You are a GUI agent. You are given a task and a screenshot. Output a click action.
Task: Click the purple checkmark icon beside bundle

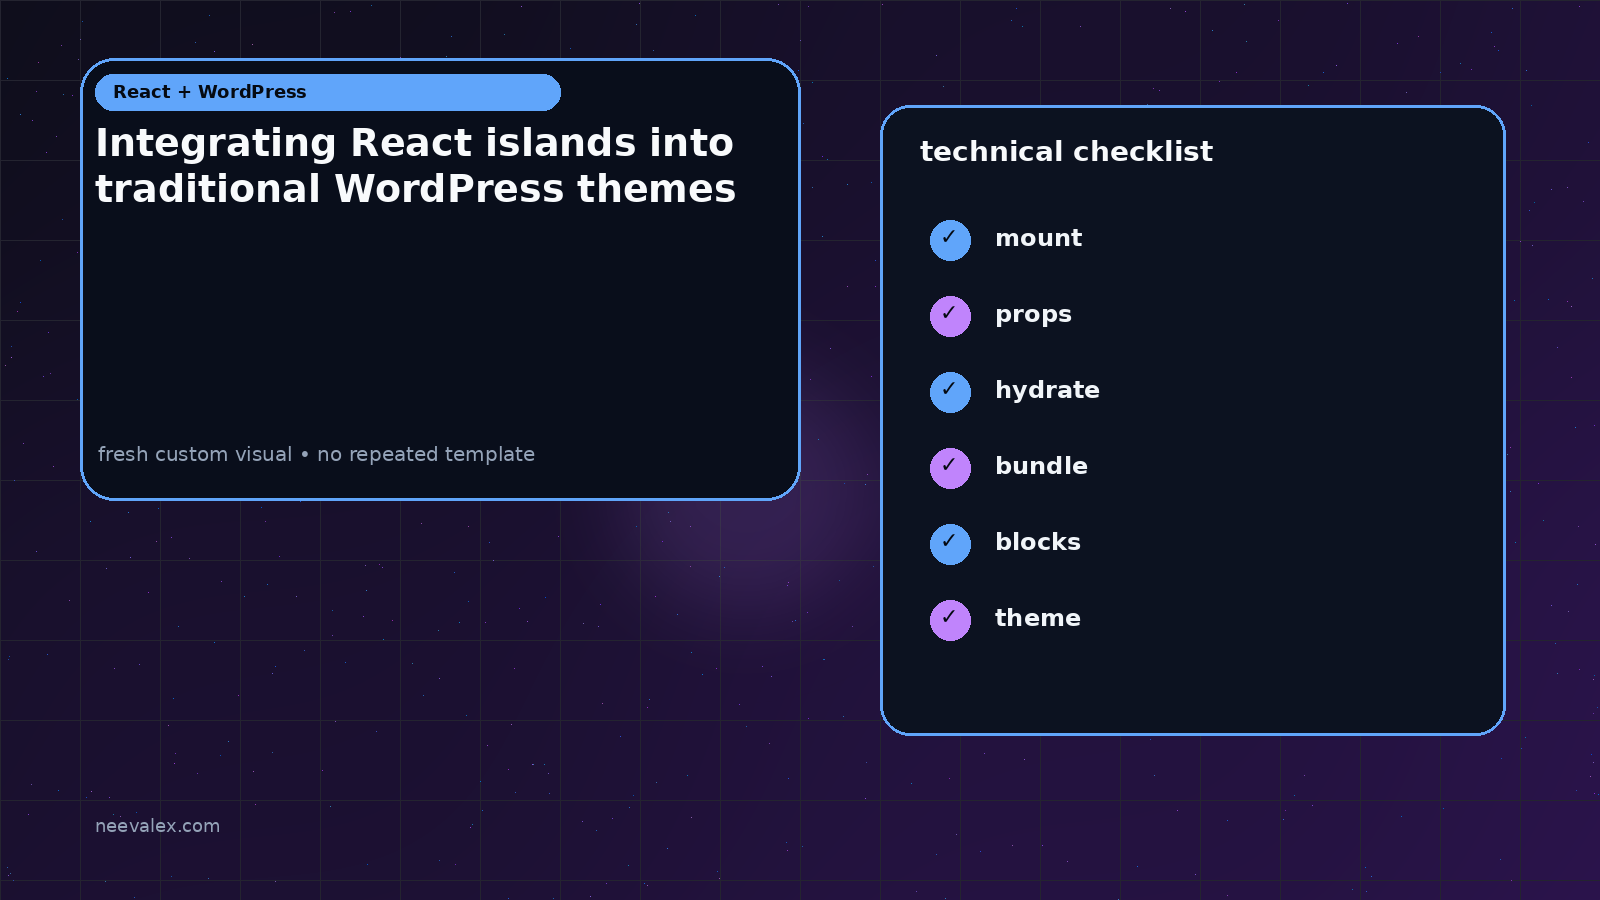950,468
